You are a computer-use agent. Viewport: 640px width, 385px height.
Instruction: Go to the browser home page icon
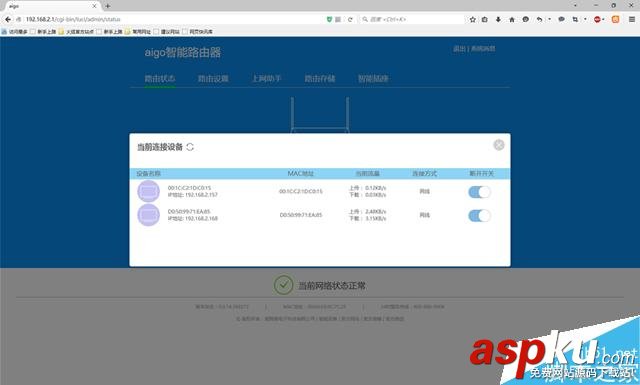[512, 19]
